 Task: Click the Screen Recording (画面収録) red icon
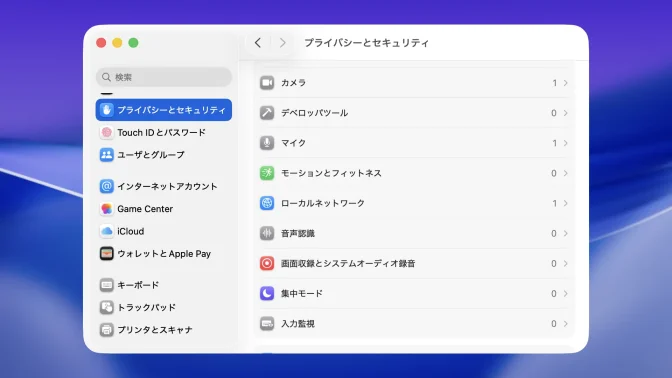click(x=267, y=263)
